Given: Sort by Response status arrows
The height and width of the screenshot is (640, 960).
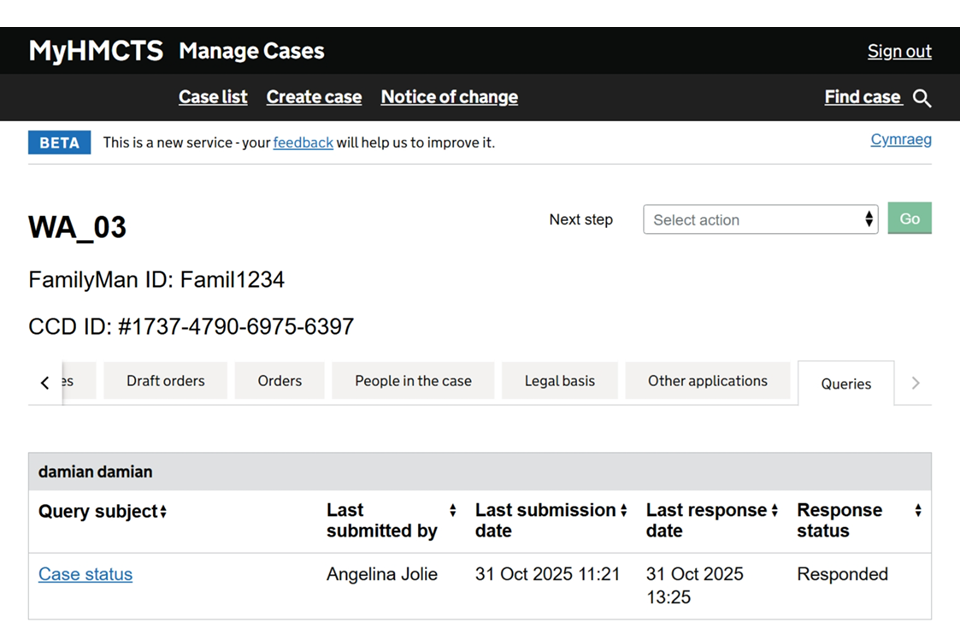Looking at the screenshot, I should (918, 511).
